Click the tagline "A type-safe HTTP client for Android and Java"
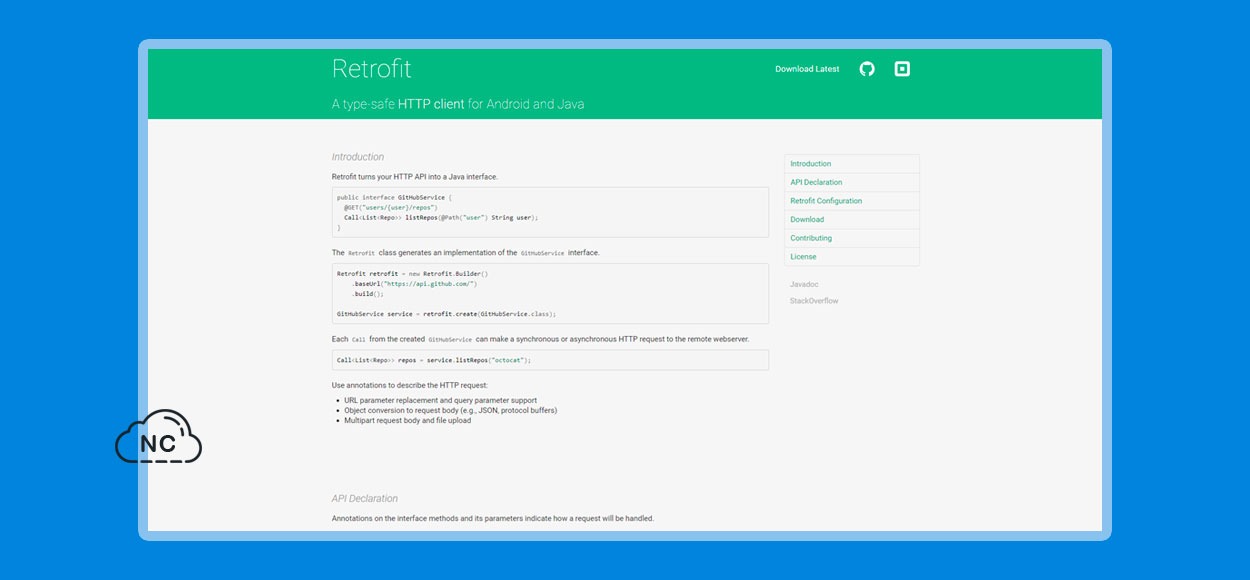Image resolution: width=1250 pixels, height=580 pixels. point(458,104)
